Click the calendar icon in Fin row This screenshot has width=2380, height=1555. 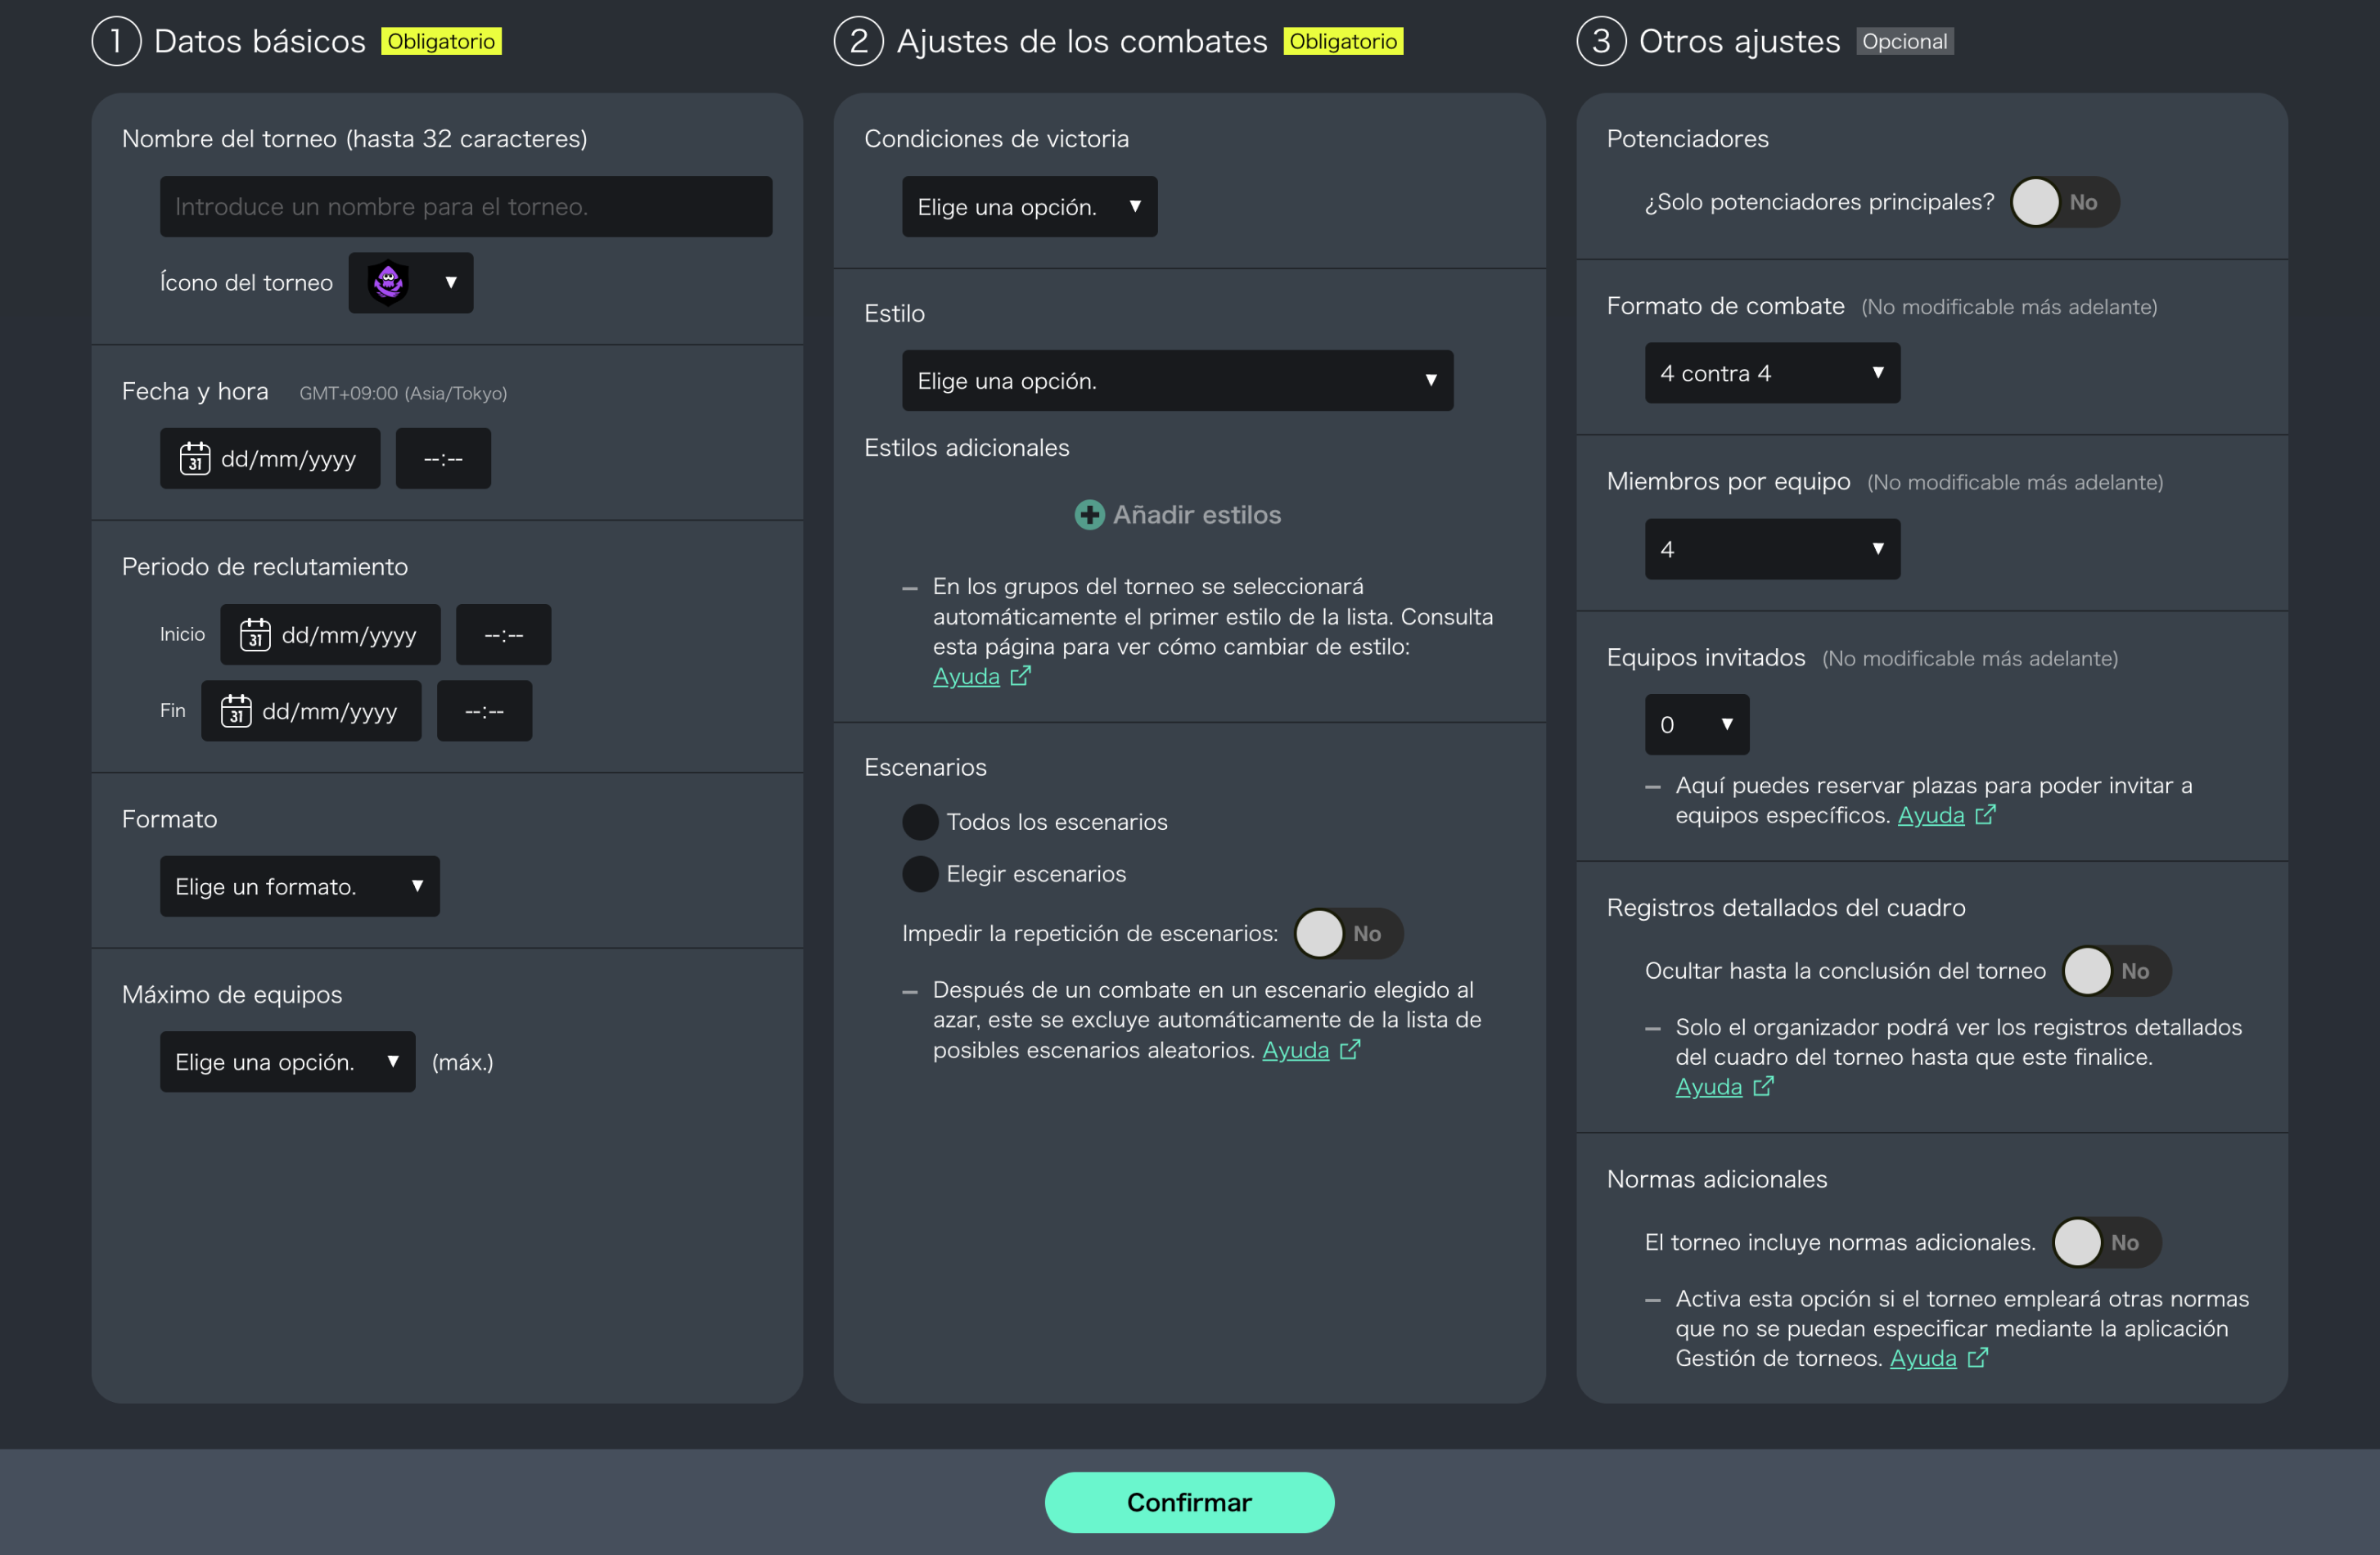click(236, 711)
